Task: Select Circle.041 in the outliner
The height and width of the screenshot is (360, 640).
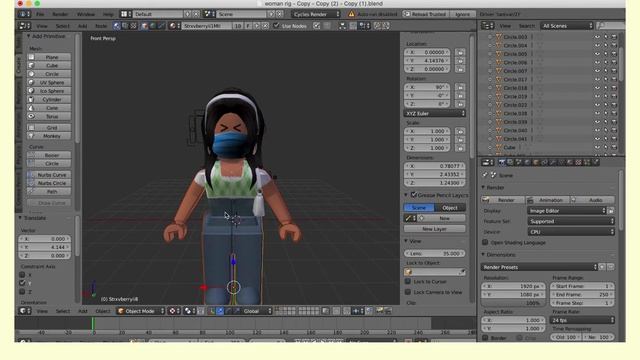Action: click(515, 139)
